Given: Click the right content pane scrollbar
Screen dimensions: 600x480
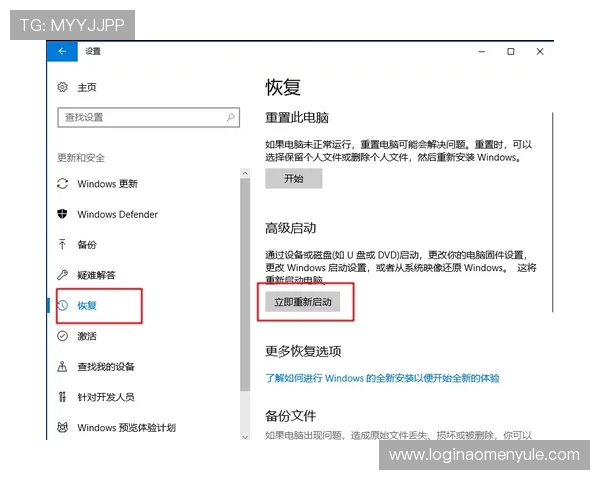Looking at the screenshot, I should tap(553, 212).
